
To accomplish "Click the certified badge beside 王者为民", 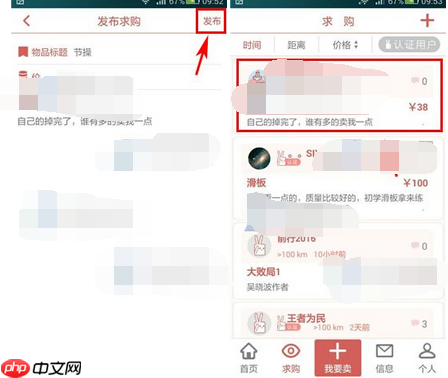I will coord(288,324).
